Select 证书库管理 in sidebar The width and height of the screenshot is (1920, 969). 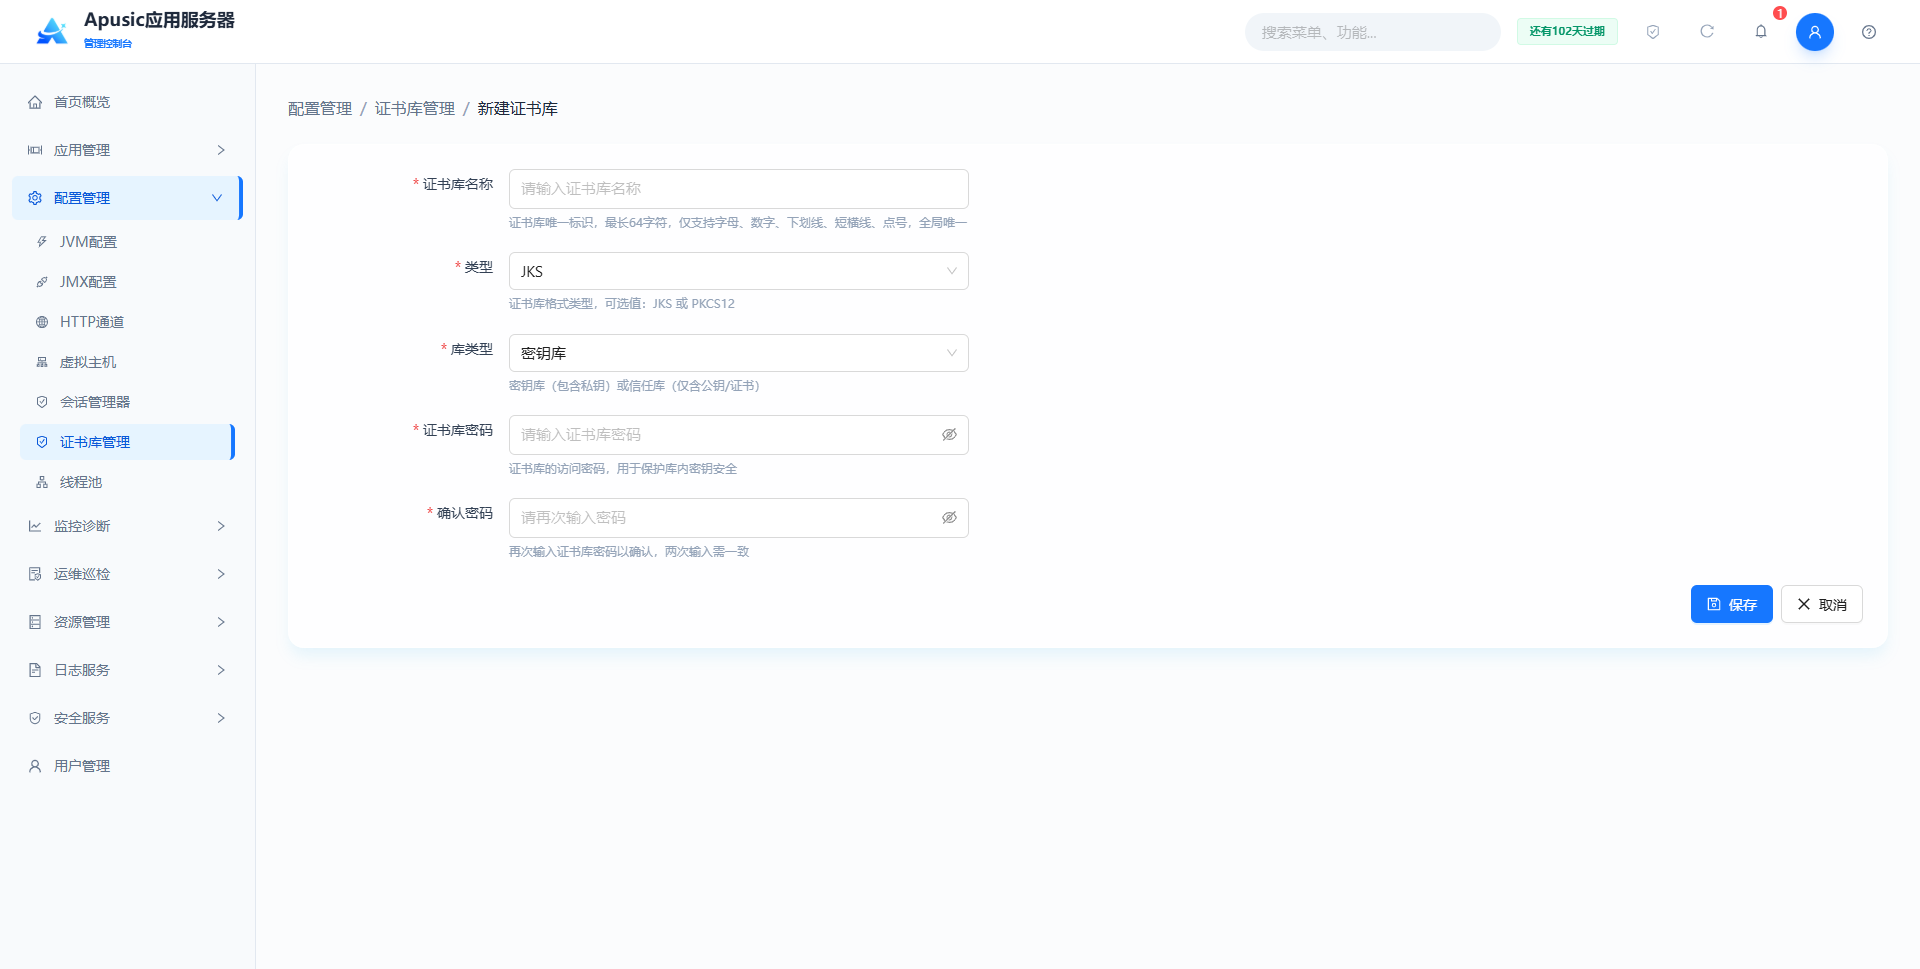(x=128, y=442)
